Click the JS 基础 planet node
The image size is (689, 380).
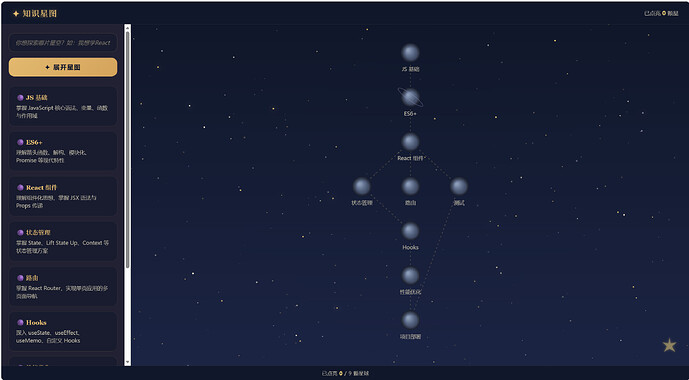[410, 53]
